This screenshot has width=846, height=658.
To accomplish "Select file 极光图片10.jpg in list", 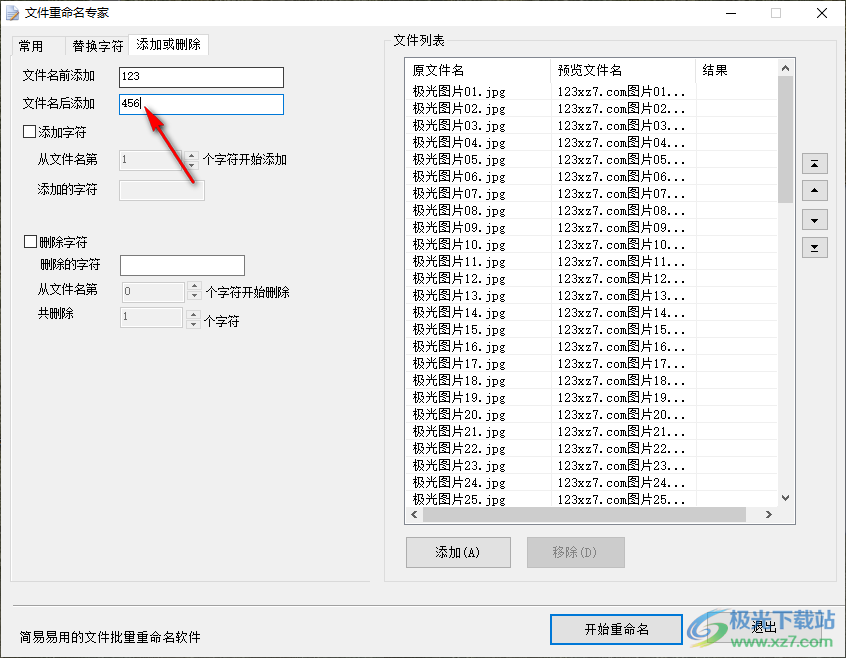I will [x=459, y=244].
